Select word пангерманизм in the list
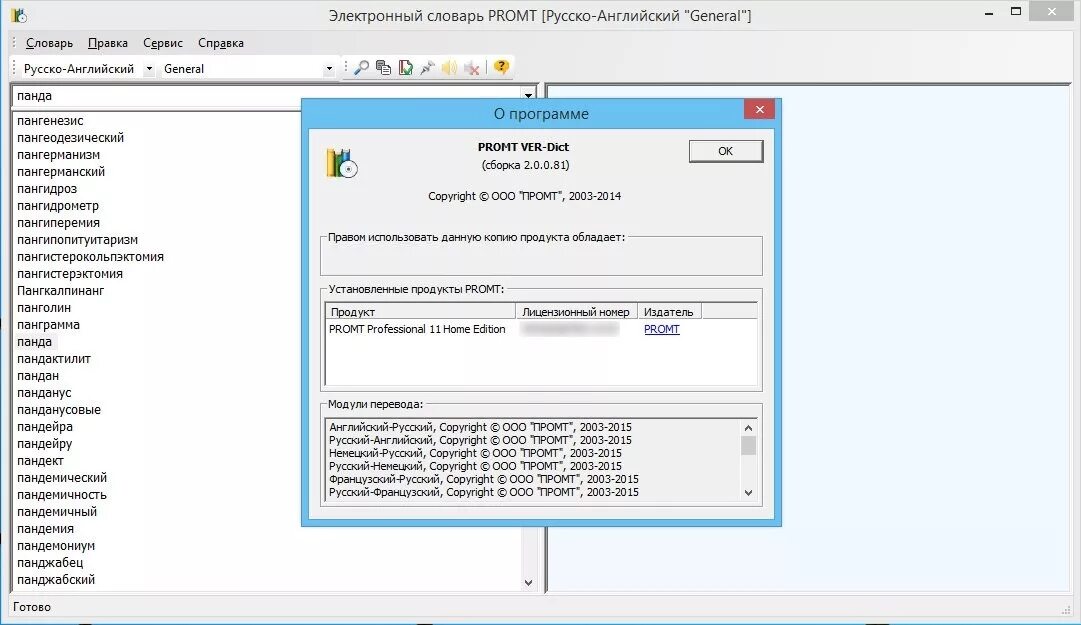Screen dimensions: 1081x625 [59, 155]
